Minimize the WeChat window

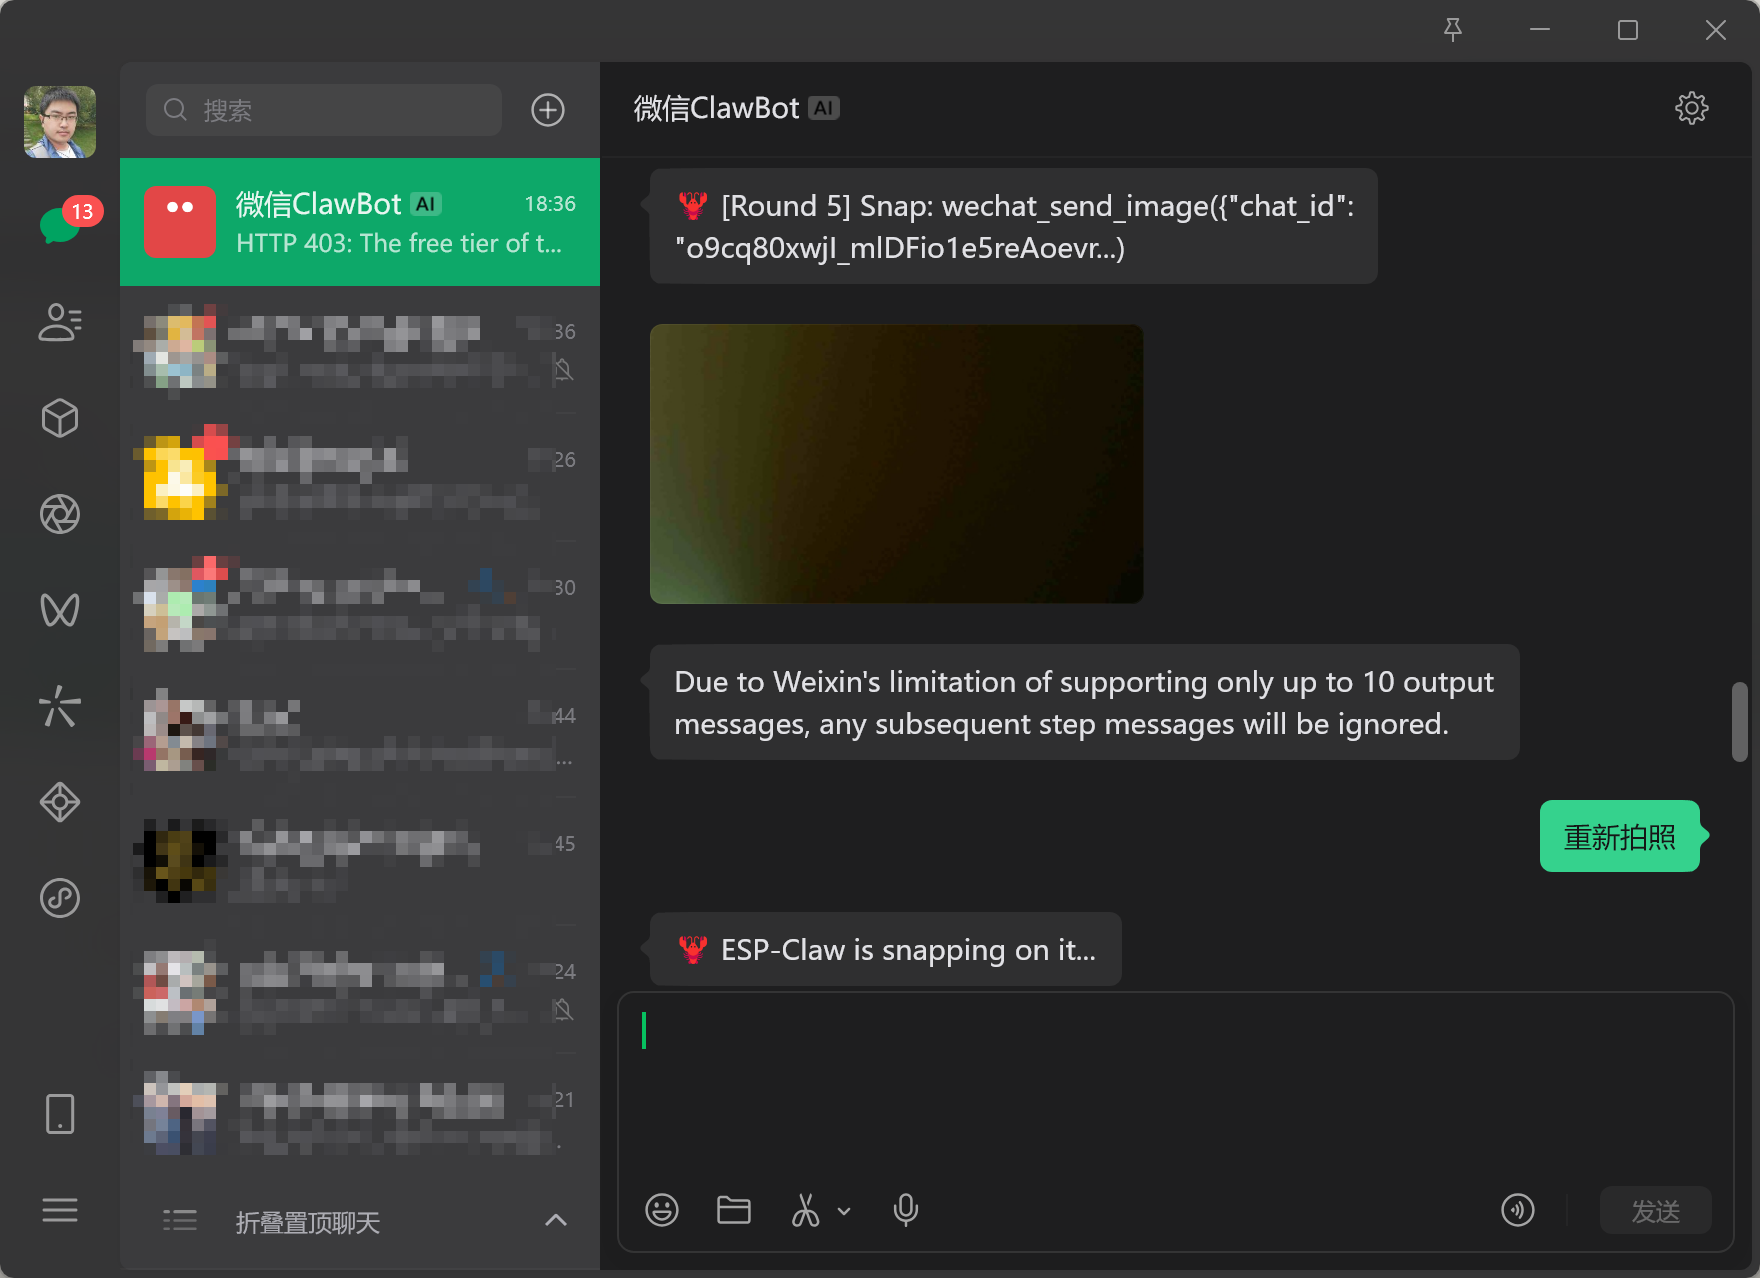(1540, 30)
